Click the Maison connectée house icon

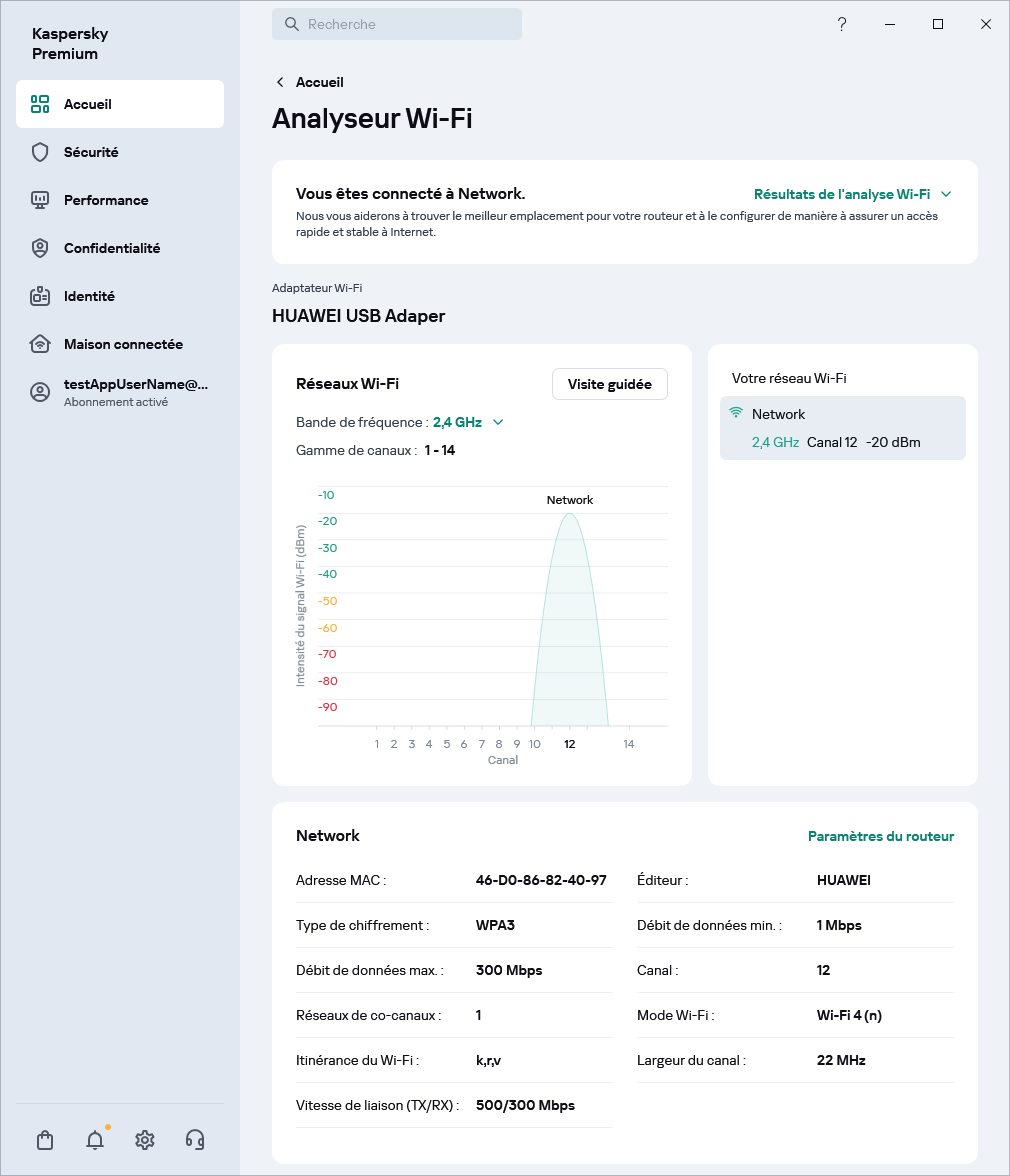pyautogui.click(x=40, y=344)
